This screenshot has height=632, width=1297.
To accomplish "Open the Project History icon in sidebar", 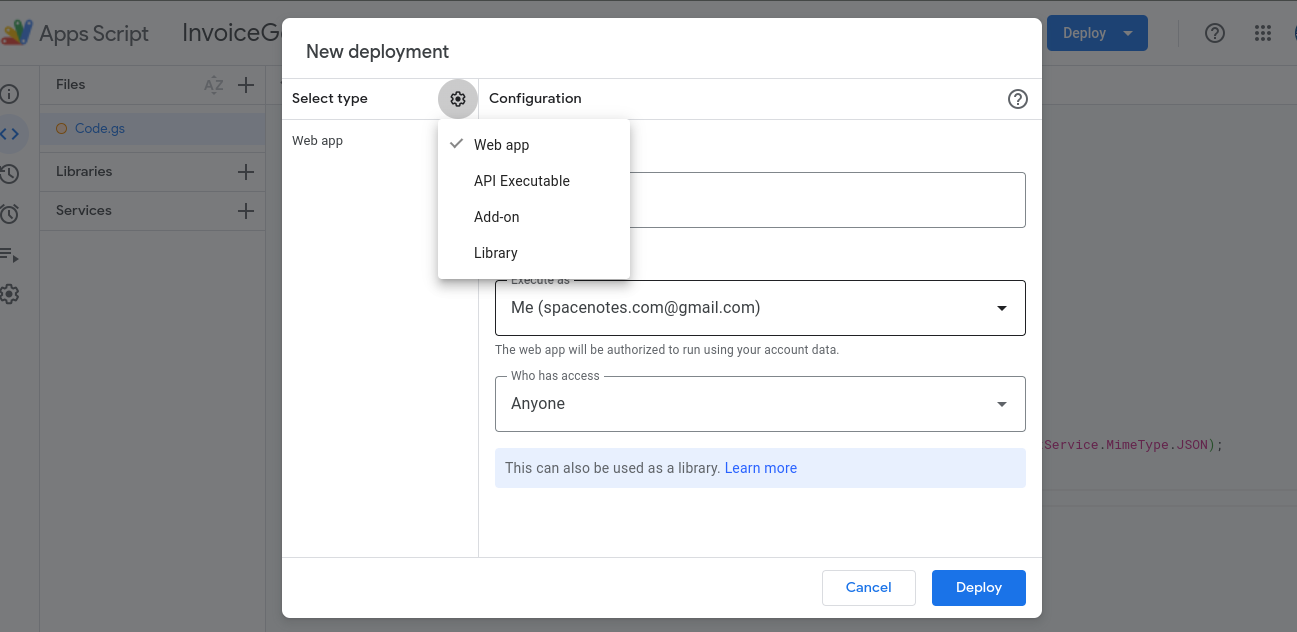I will (x=10, y=174).
